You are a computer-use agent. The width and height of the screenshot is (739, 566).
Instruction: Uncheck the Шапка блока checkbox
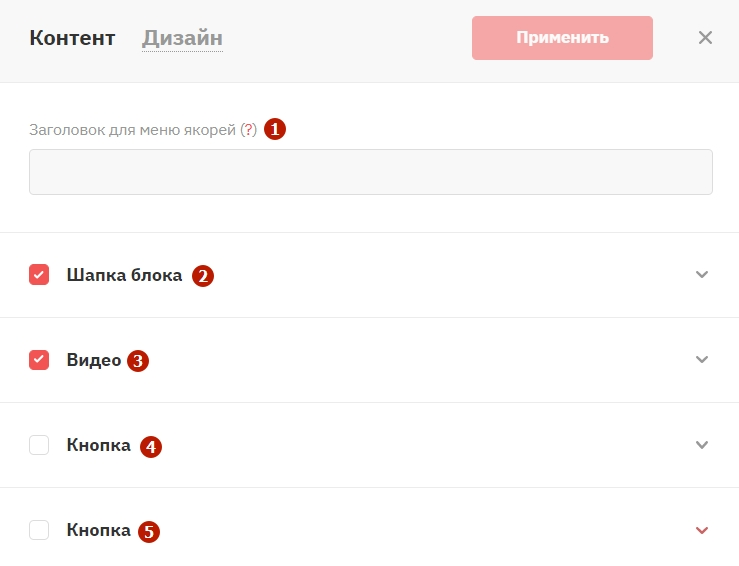[39, 275]
